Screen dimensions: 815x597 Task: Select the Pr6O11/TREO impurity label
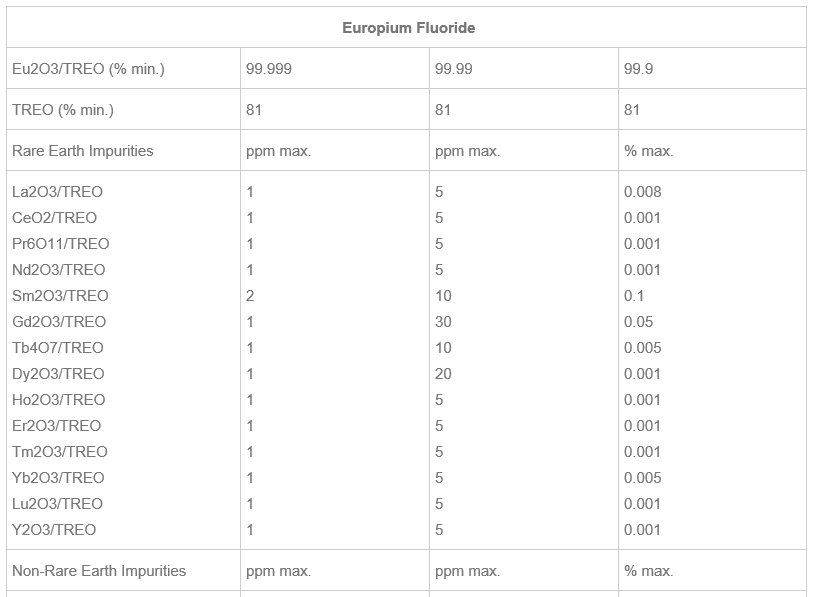tap(61, 244)
